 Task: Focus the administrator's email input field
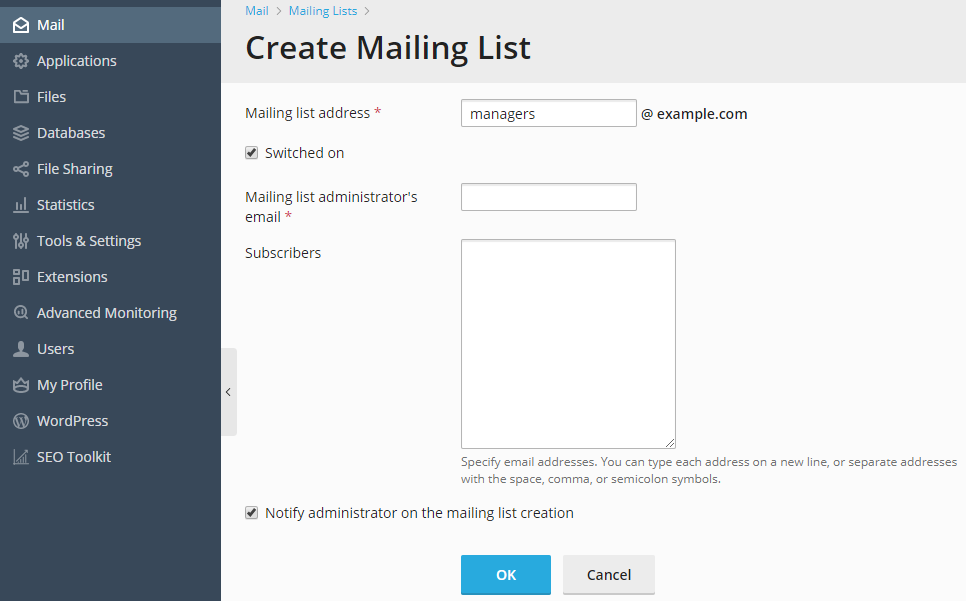[548, 197]
